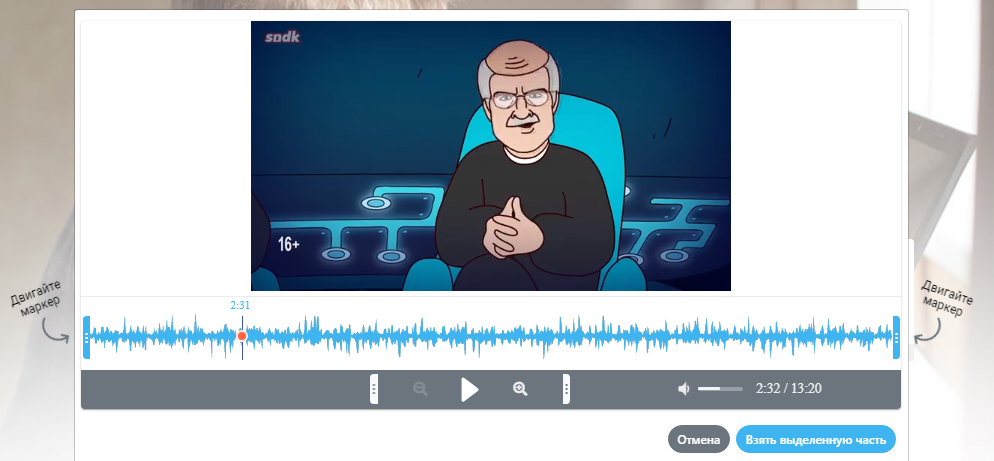The width and height of the screenshot is (994, 461).
Task: Click the Отмена button
Action: tap(699, 439)
